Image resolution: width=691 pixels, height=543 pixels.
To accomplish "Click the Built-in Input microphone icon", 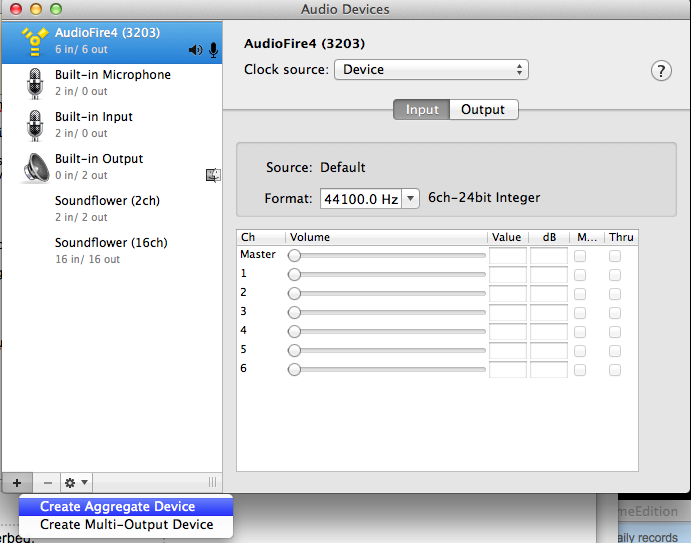I will click(x=35, y=126).
